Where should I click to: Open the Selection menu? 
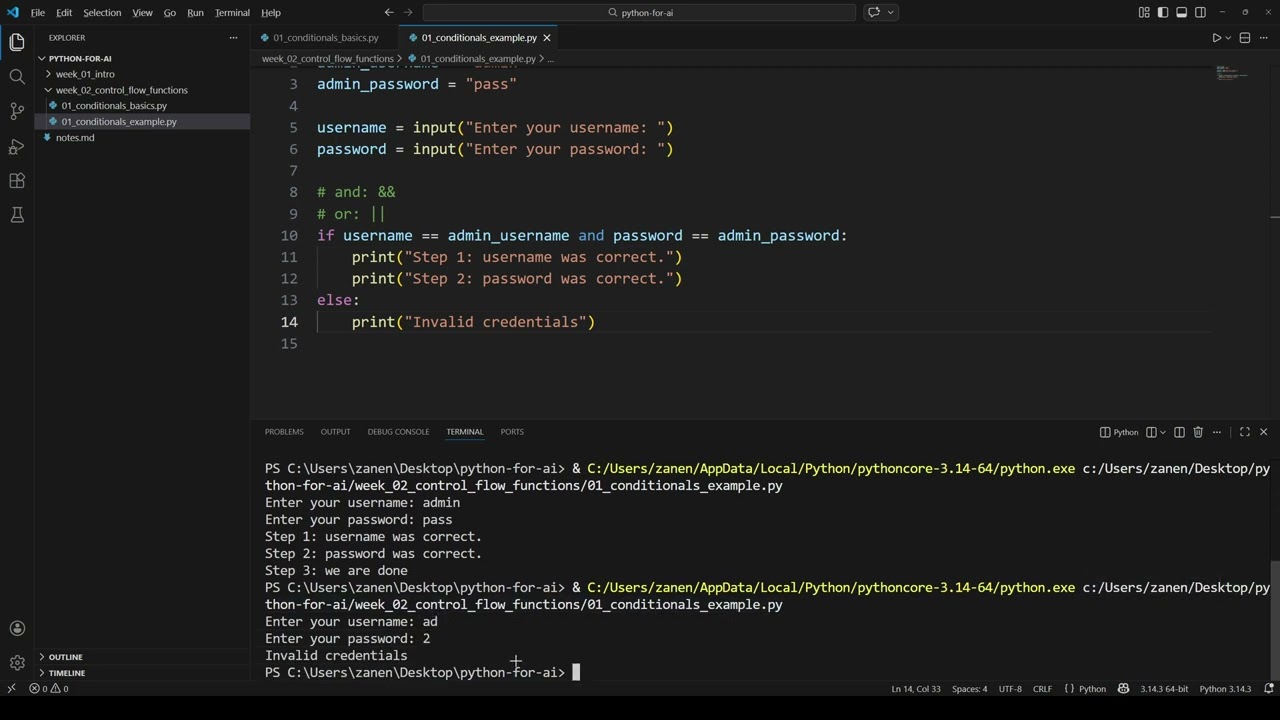(102, 12)
